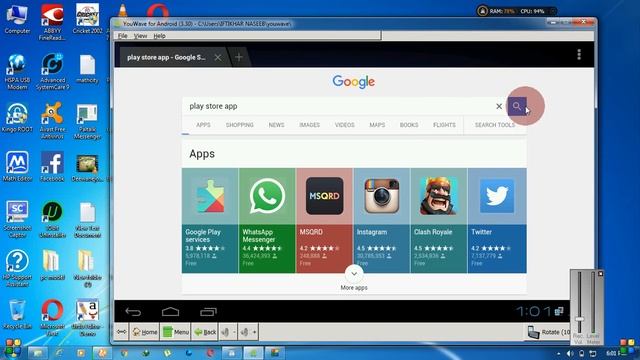Click the Paltalk Messenger desktop icon

pos(87,121)
